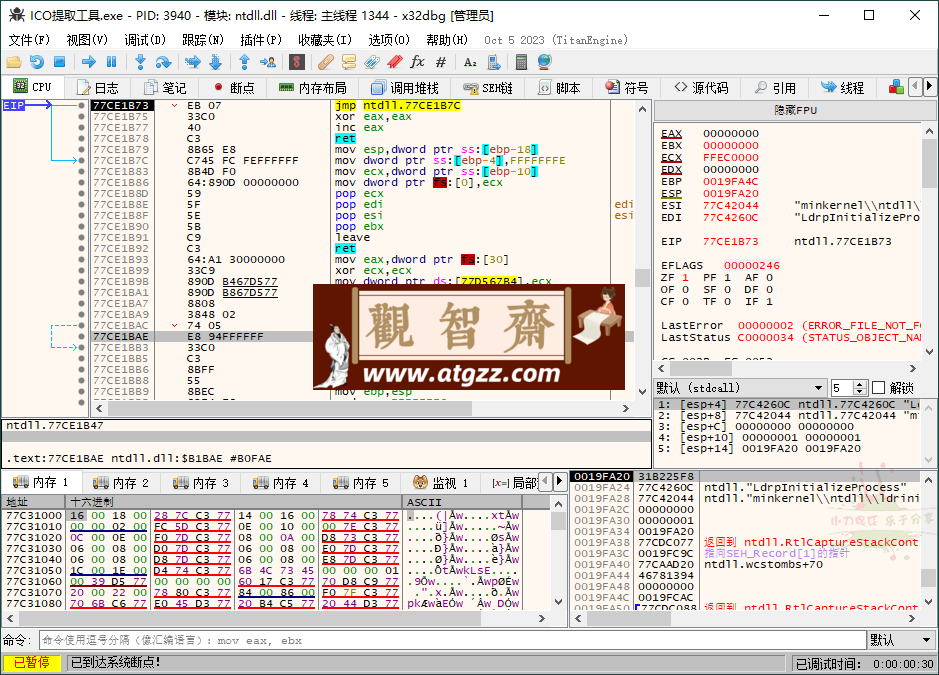Screen dimensions: 939x675
Task: Open the 帮助(H) menu
Action: pos(447,40)
